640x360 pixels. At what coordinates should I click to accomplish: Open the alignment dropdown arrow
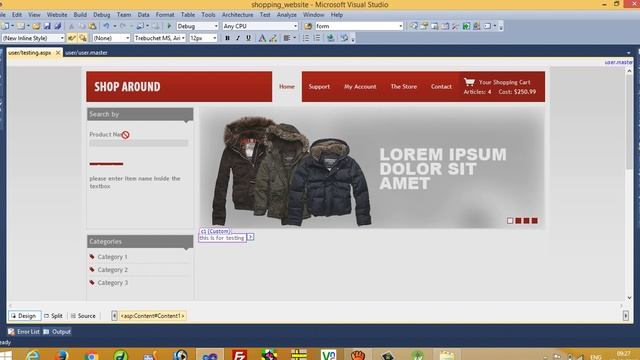[295, 38]
